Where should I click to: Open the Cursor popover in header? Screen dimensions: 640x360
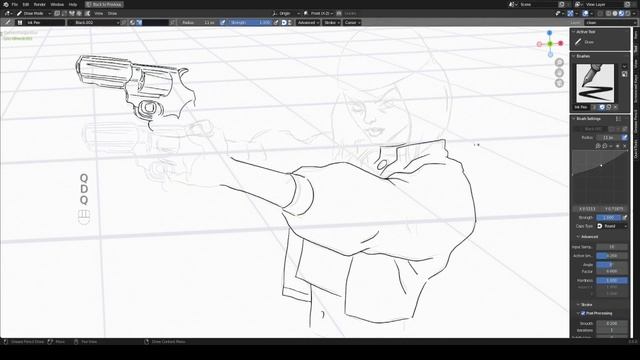pos(352,22)
